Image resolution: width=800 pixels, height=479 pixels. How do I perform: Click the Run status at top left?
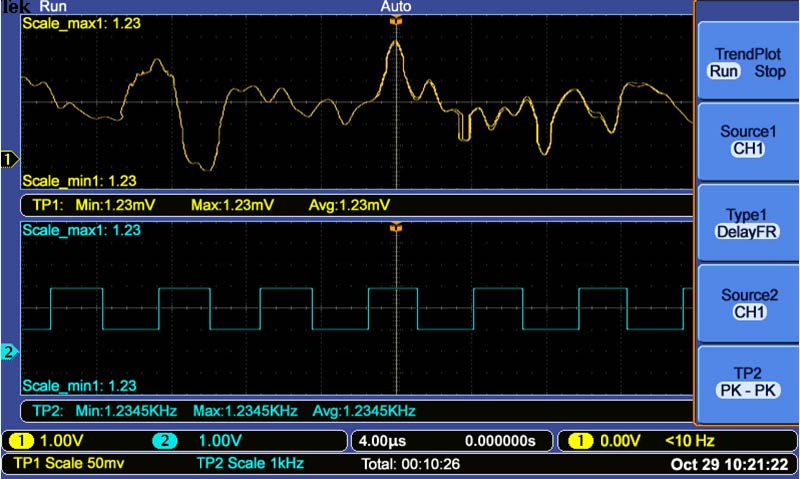(x=52, y=6)
